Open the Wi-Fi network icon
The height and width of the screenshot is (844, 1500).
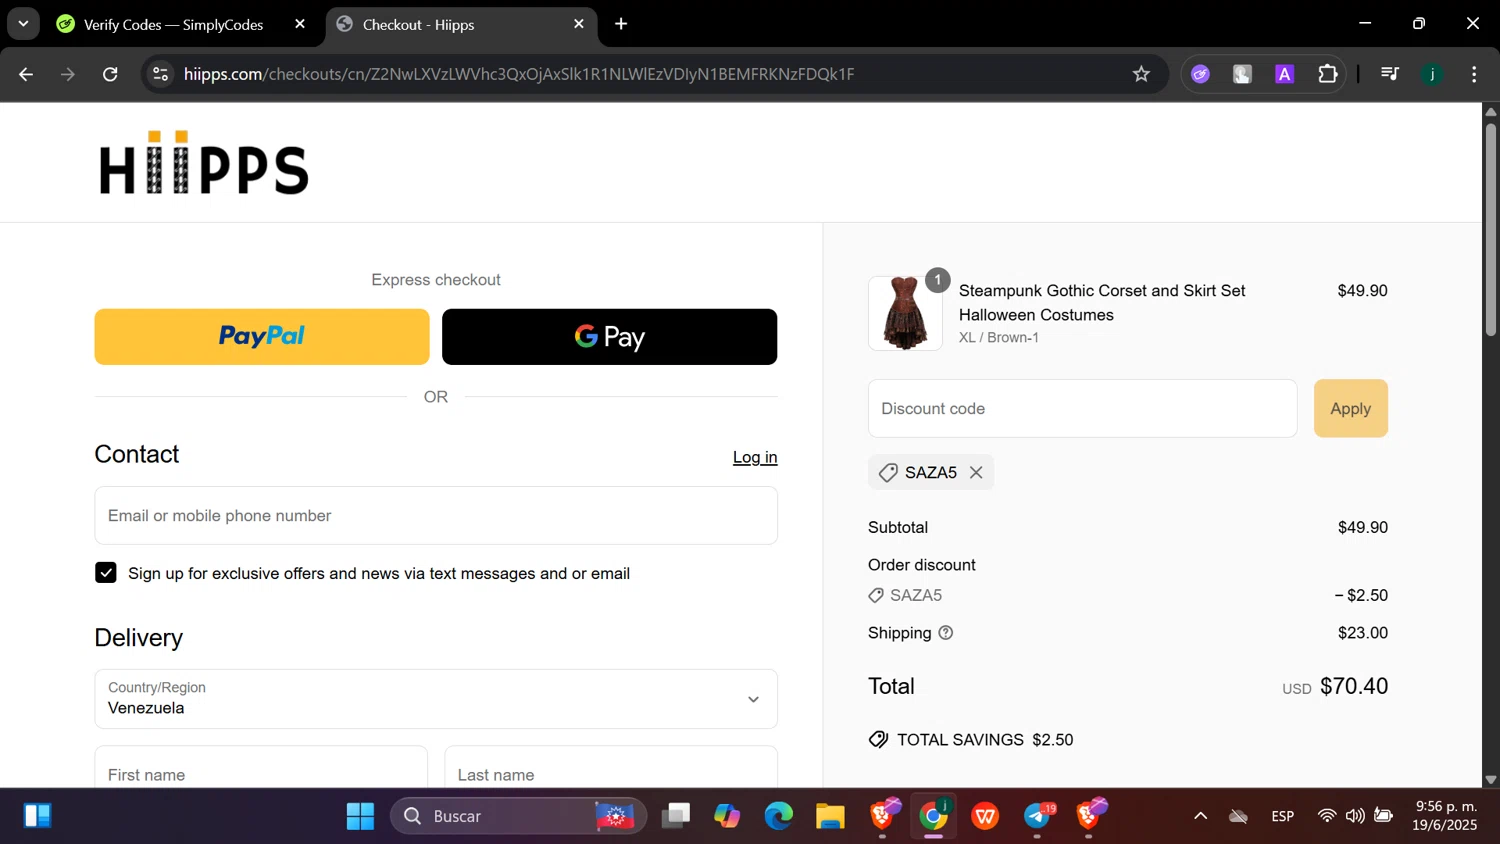point(1327,816)
